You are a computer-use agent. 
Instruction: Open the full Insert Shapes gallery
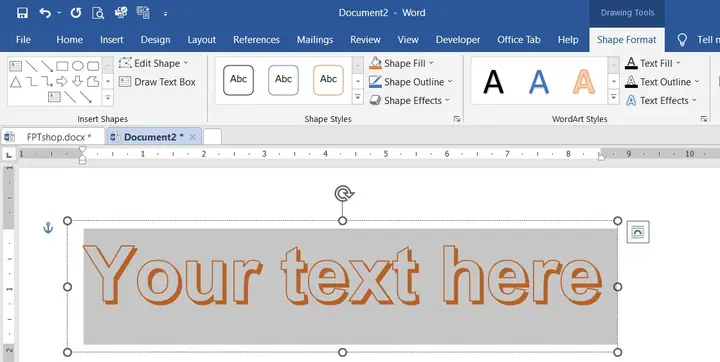click(107, 97)
